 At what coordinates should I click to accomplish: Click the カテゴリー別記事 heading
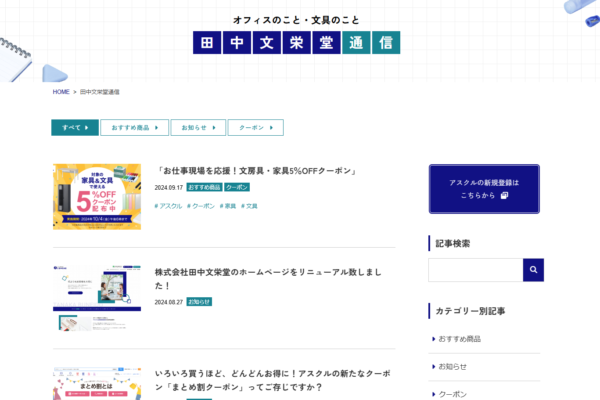[x=470, y=311]
